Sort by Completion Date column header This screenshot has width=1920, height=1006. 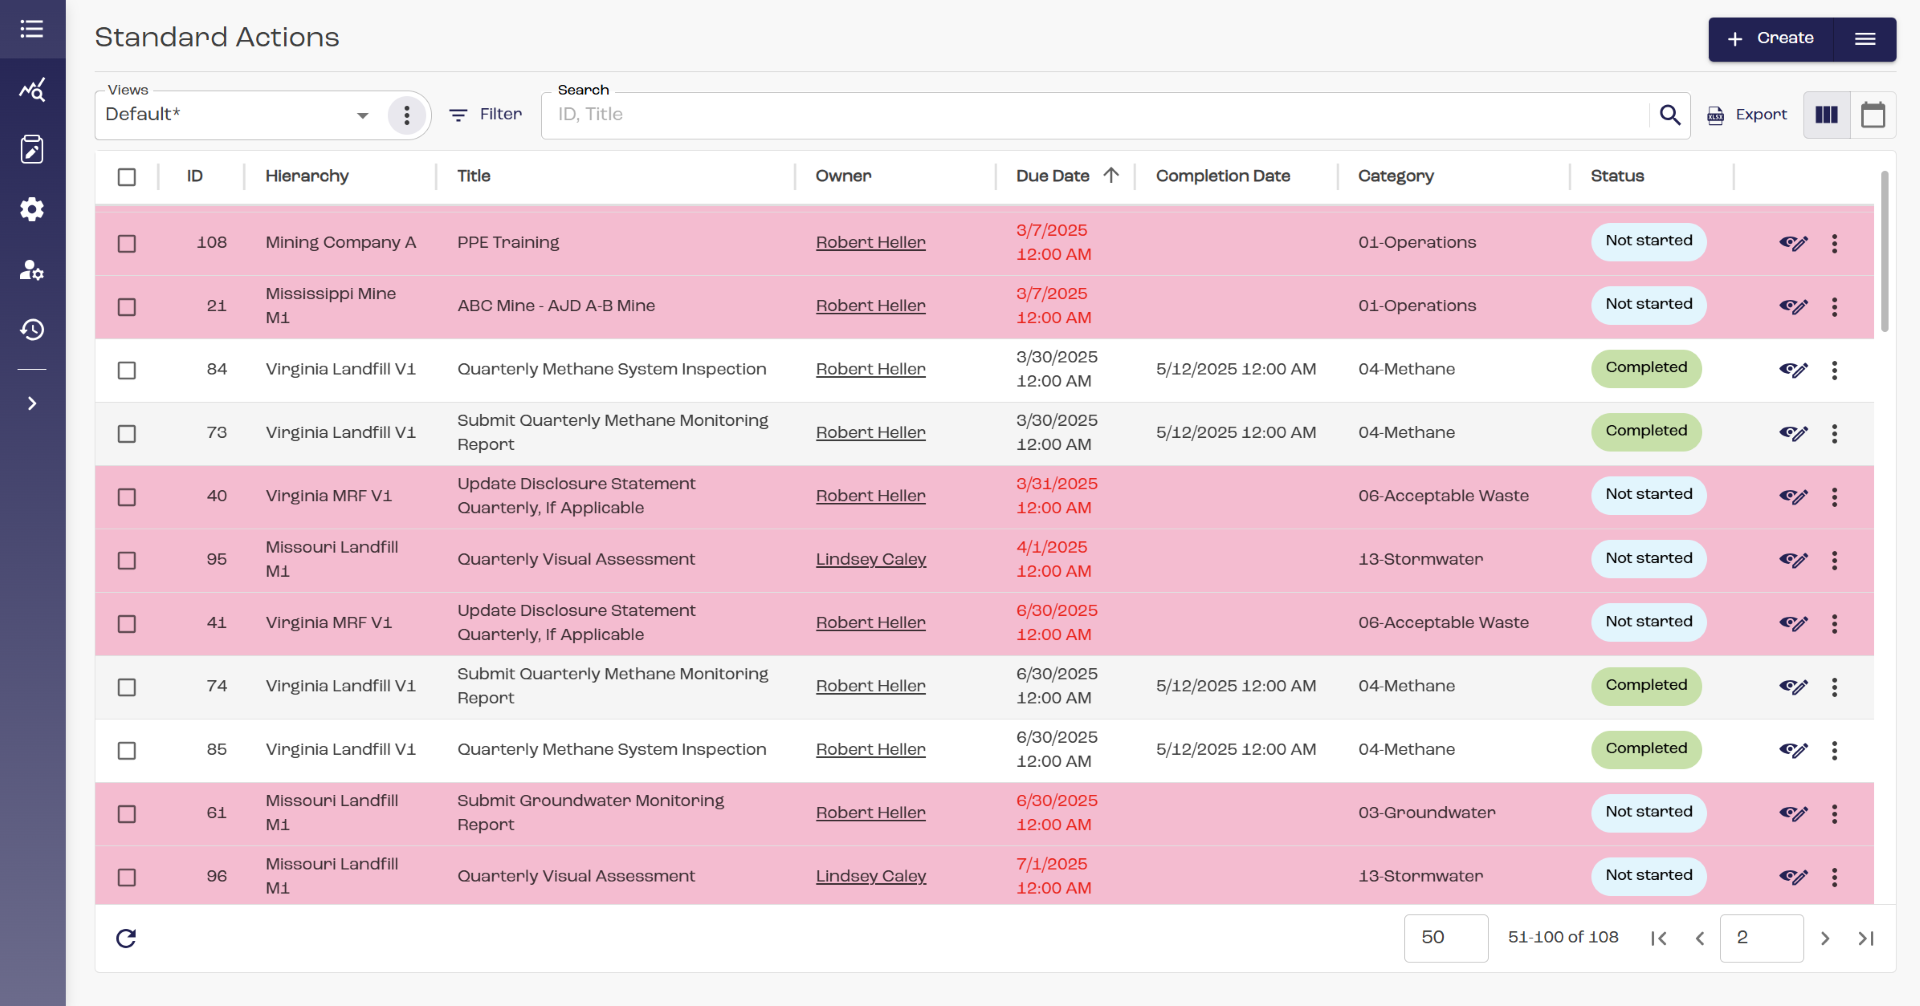(1223, 176)
